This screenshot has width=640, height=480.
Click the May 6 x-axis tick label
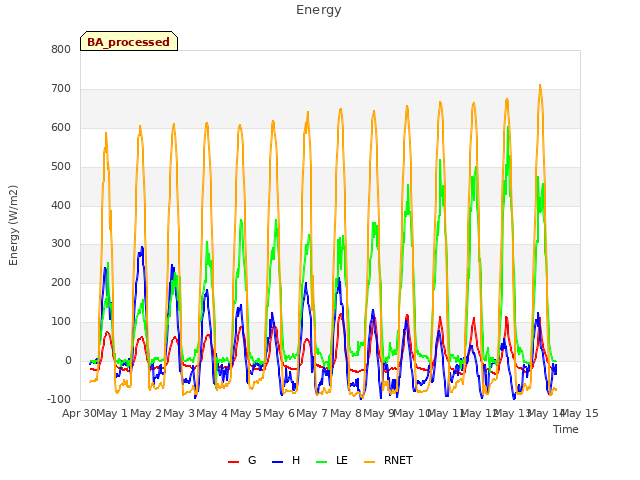click(x=279, y=413)
